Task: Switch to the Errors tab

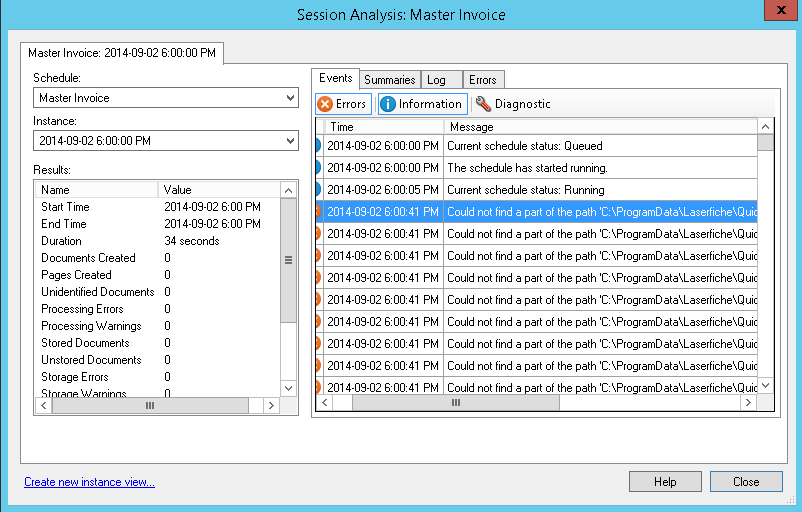Action: 482,80
